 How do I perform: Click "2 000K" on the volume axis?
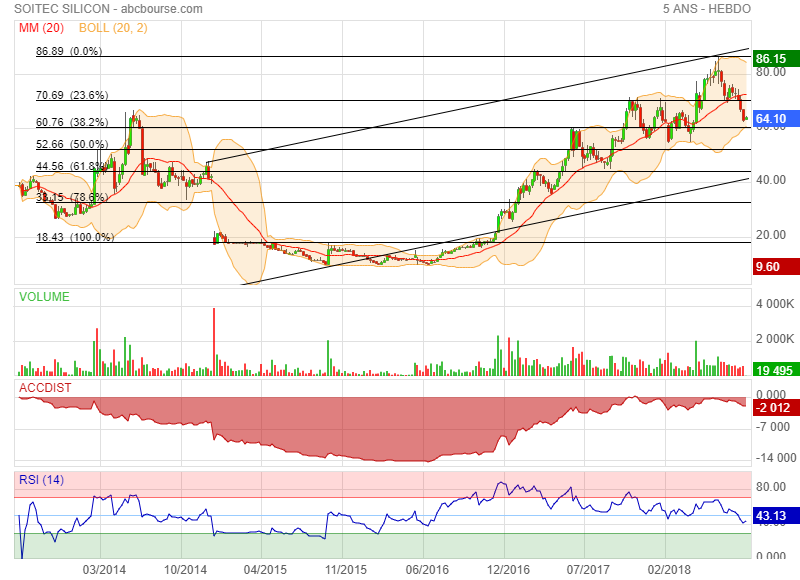point(775,339)
